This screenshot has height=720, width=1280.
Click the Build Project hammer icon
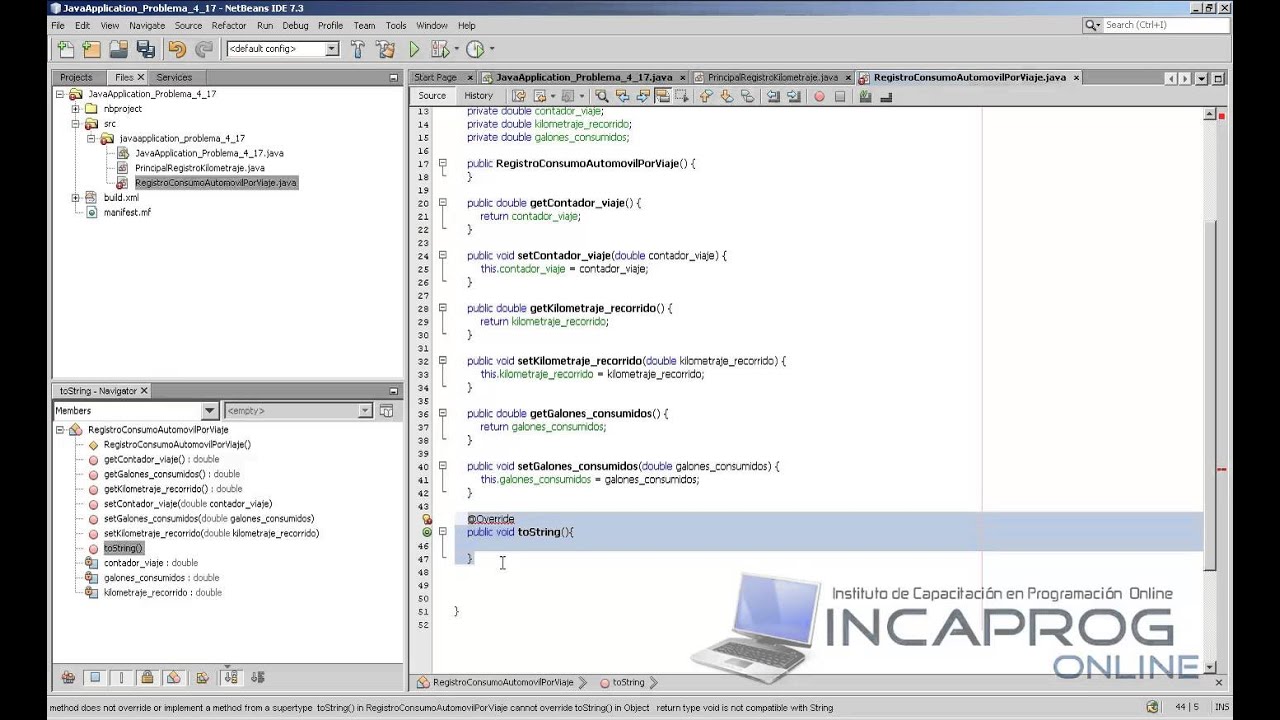point(357,49)
